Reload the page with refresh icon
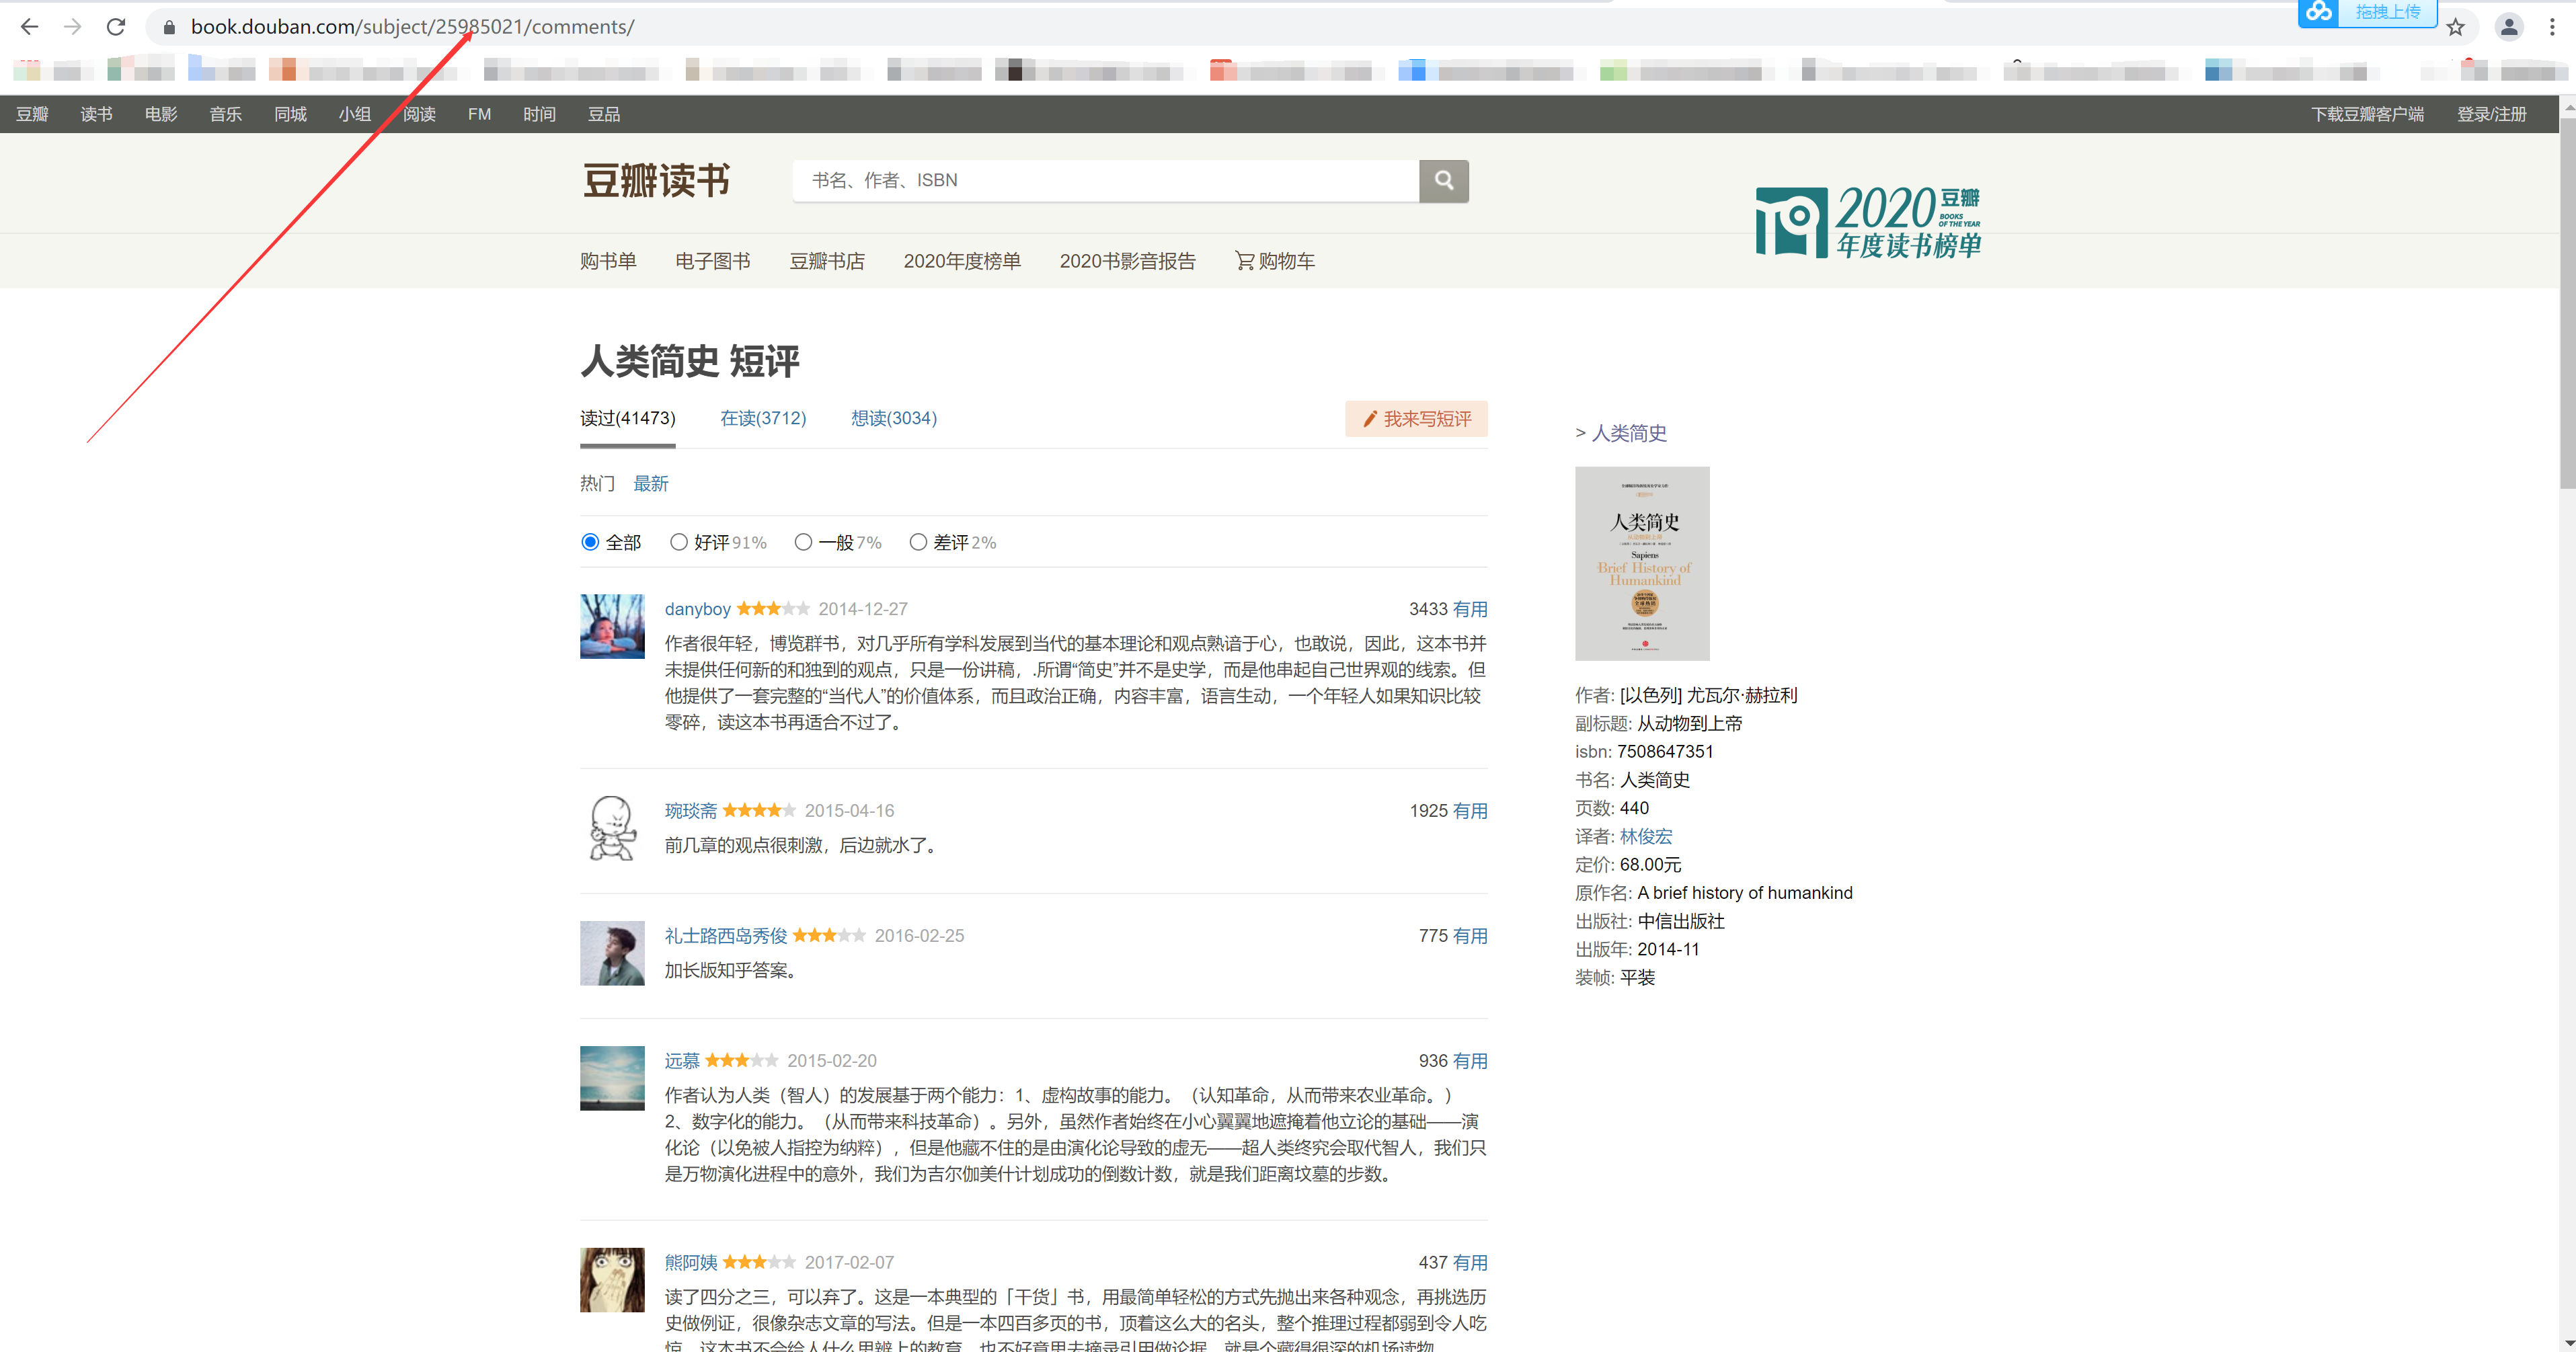Viewport: 2576px width, 1352px height. coord(116,27)
